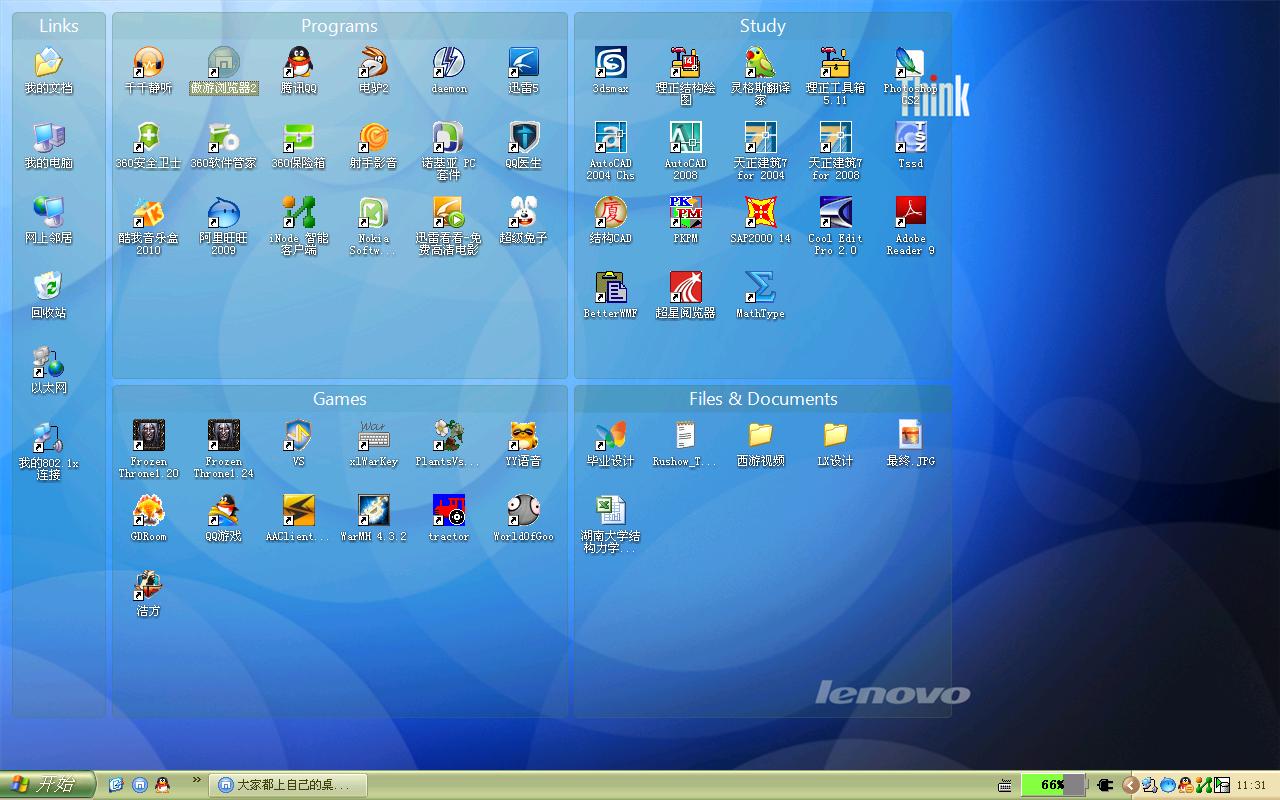Launch the WorldOfGoo game shortcut
The height and width of the screenshot is (800, 1280).
point(523,518)
